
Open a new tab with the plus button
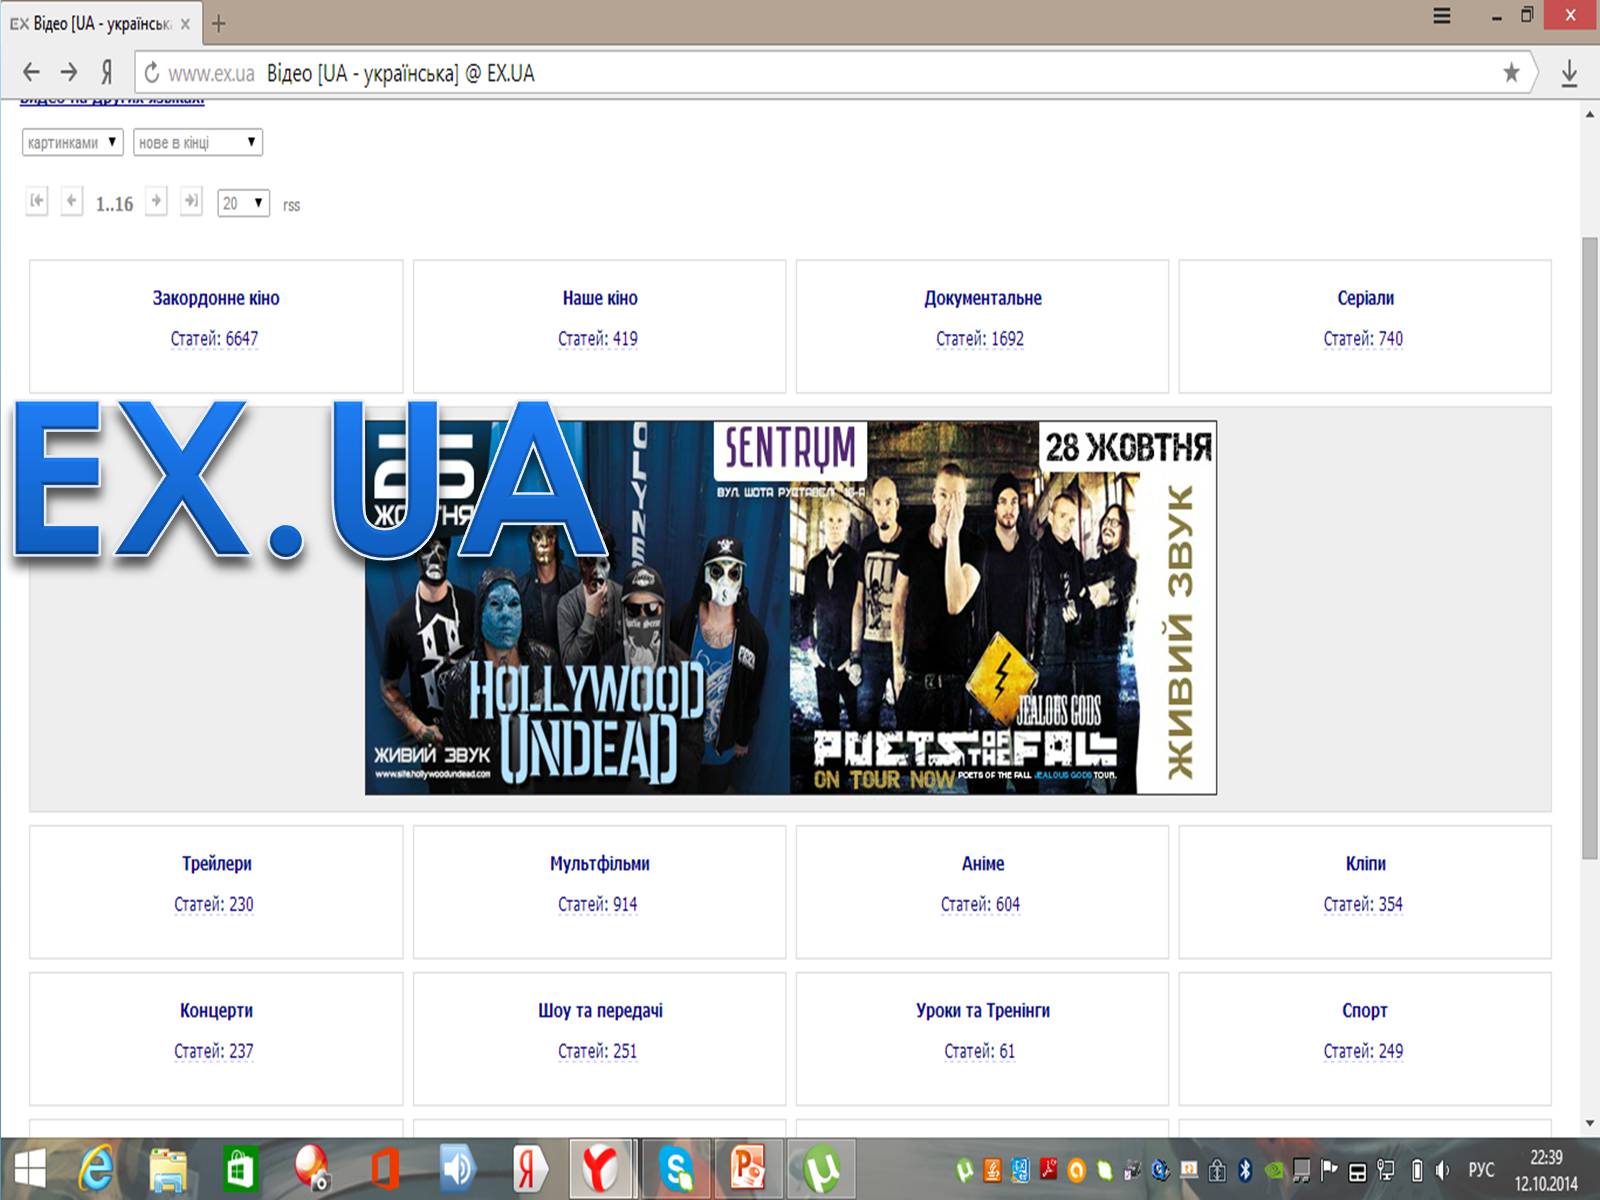coord(219,23)
